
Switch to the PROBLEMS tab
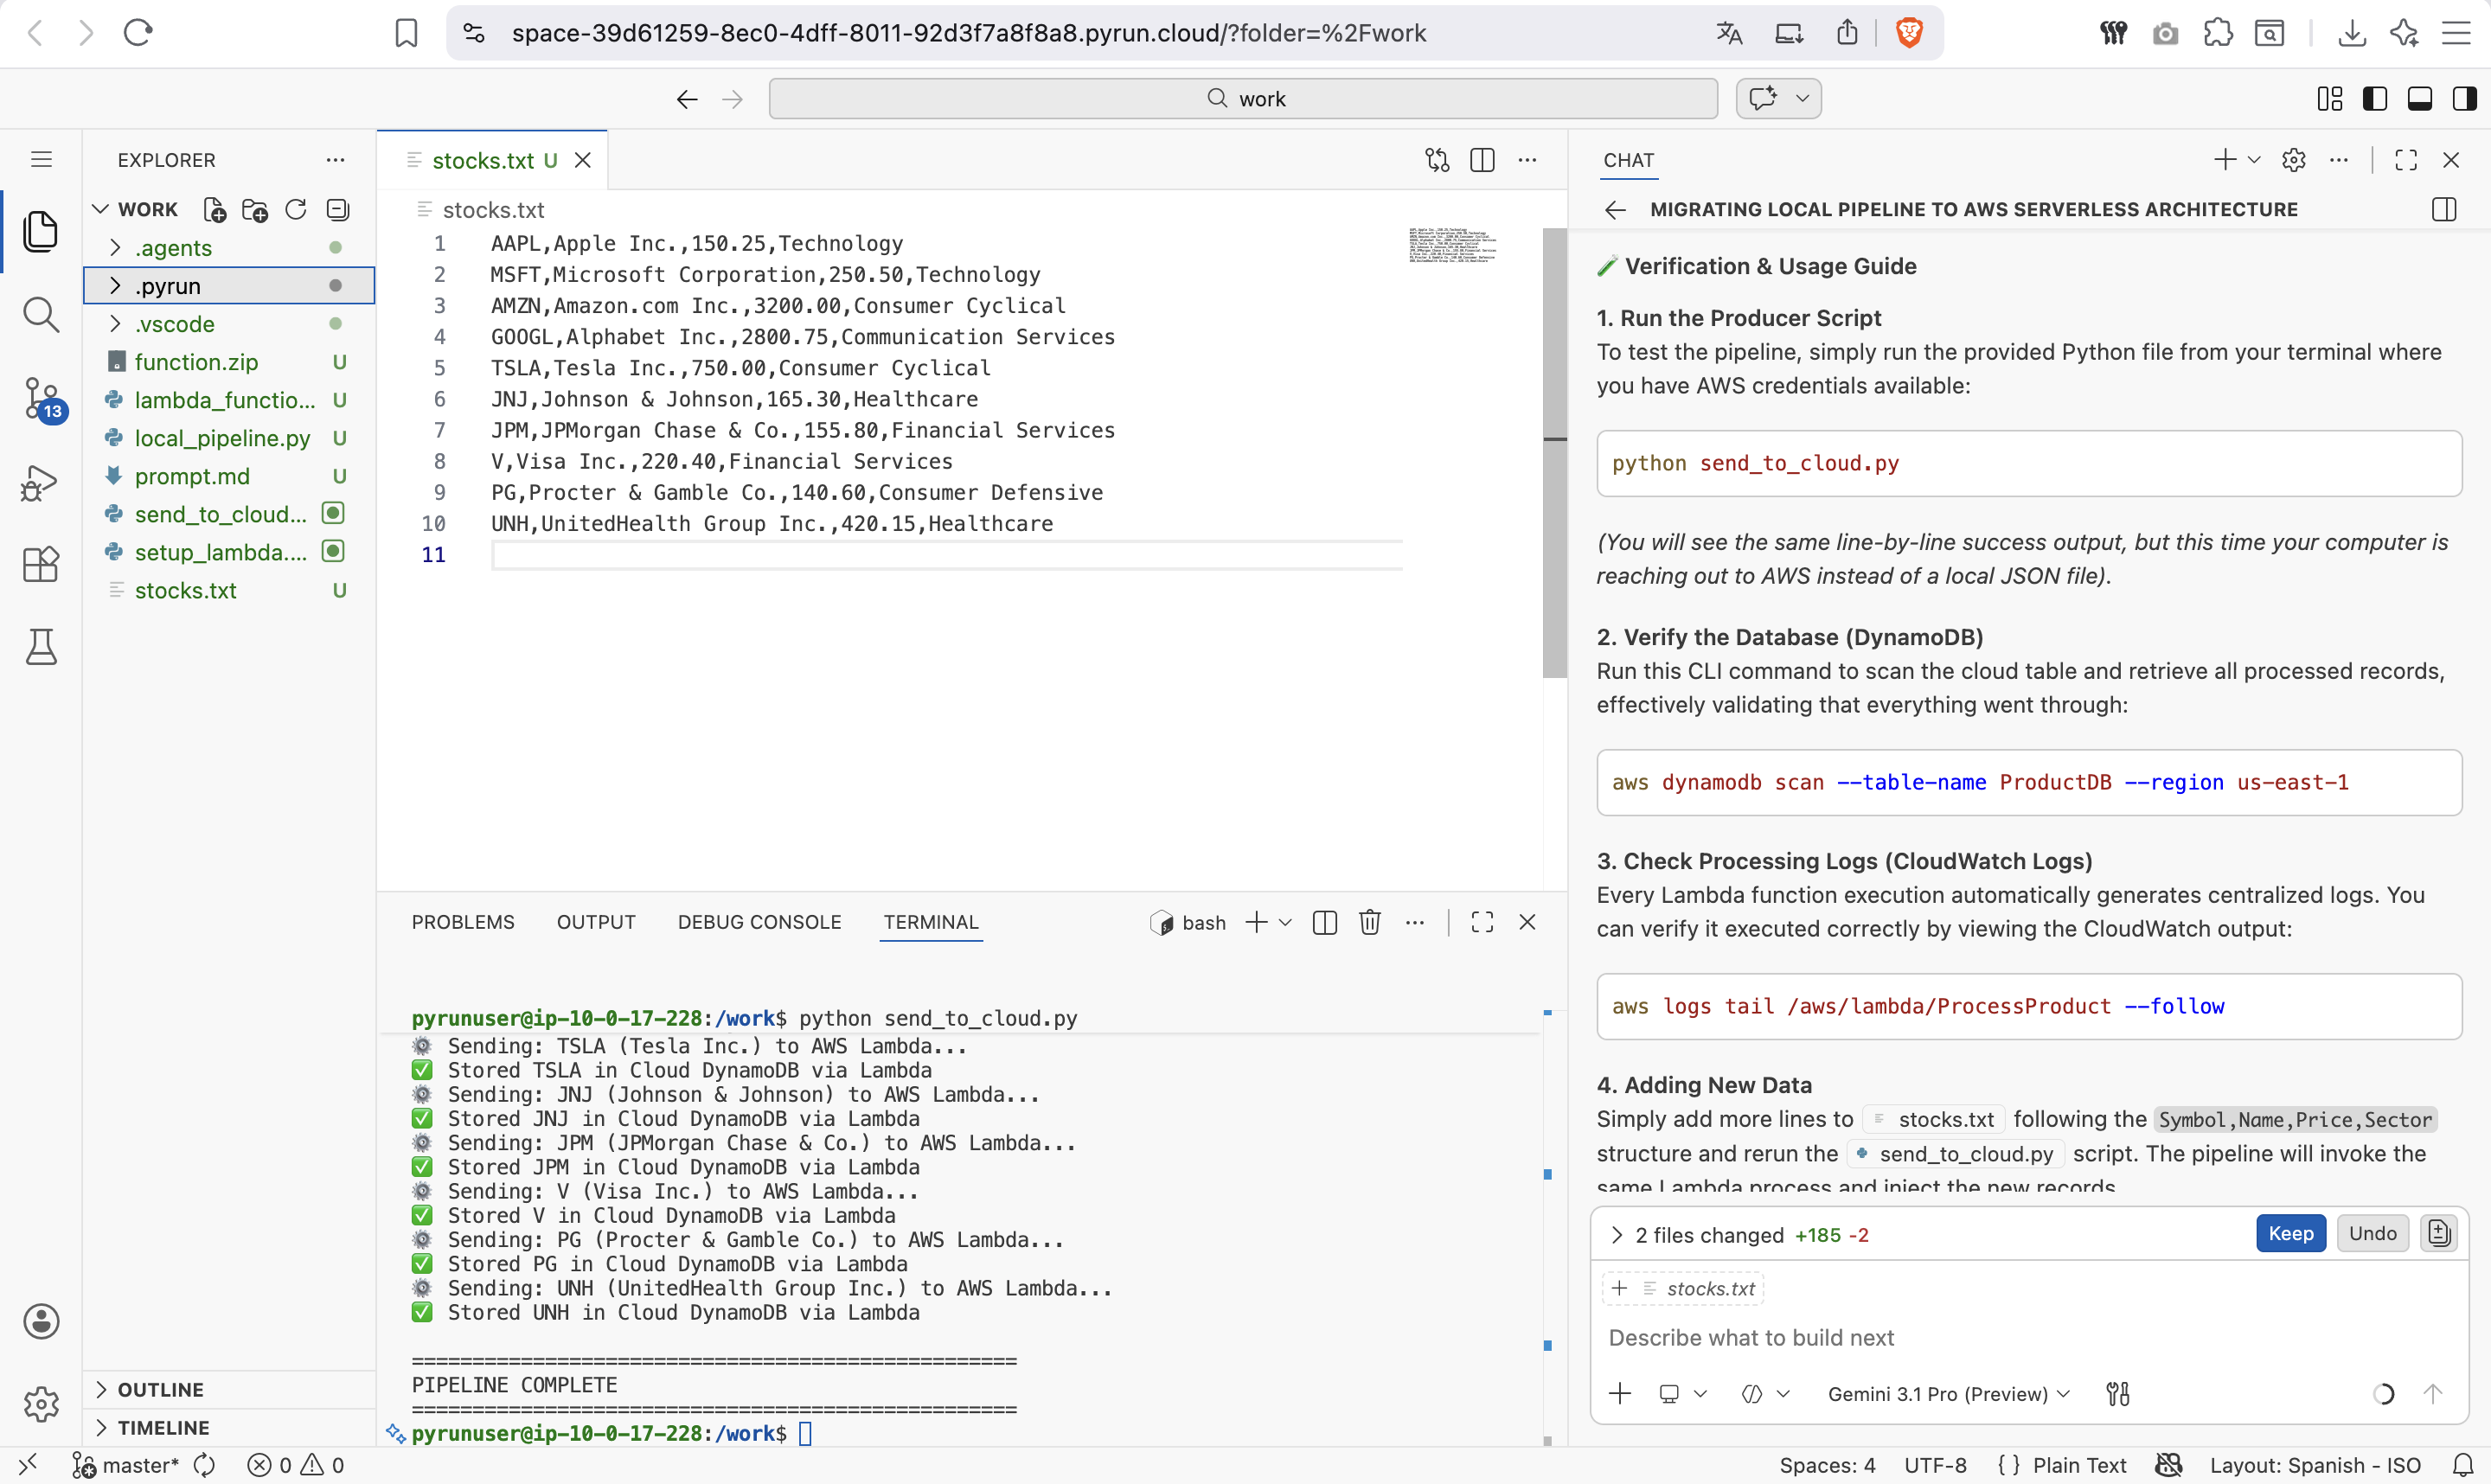pyautogui.click(x=463, y=922)
